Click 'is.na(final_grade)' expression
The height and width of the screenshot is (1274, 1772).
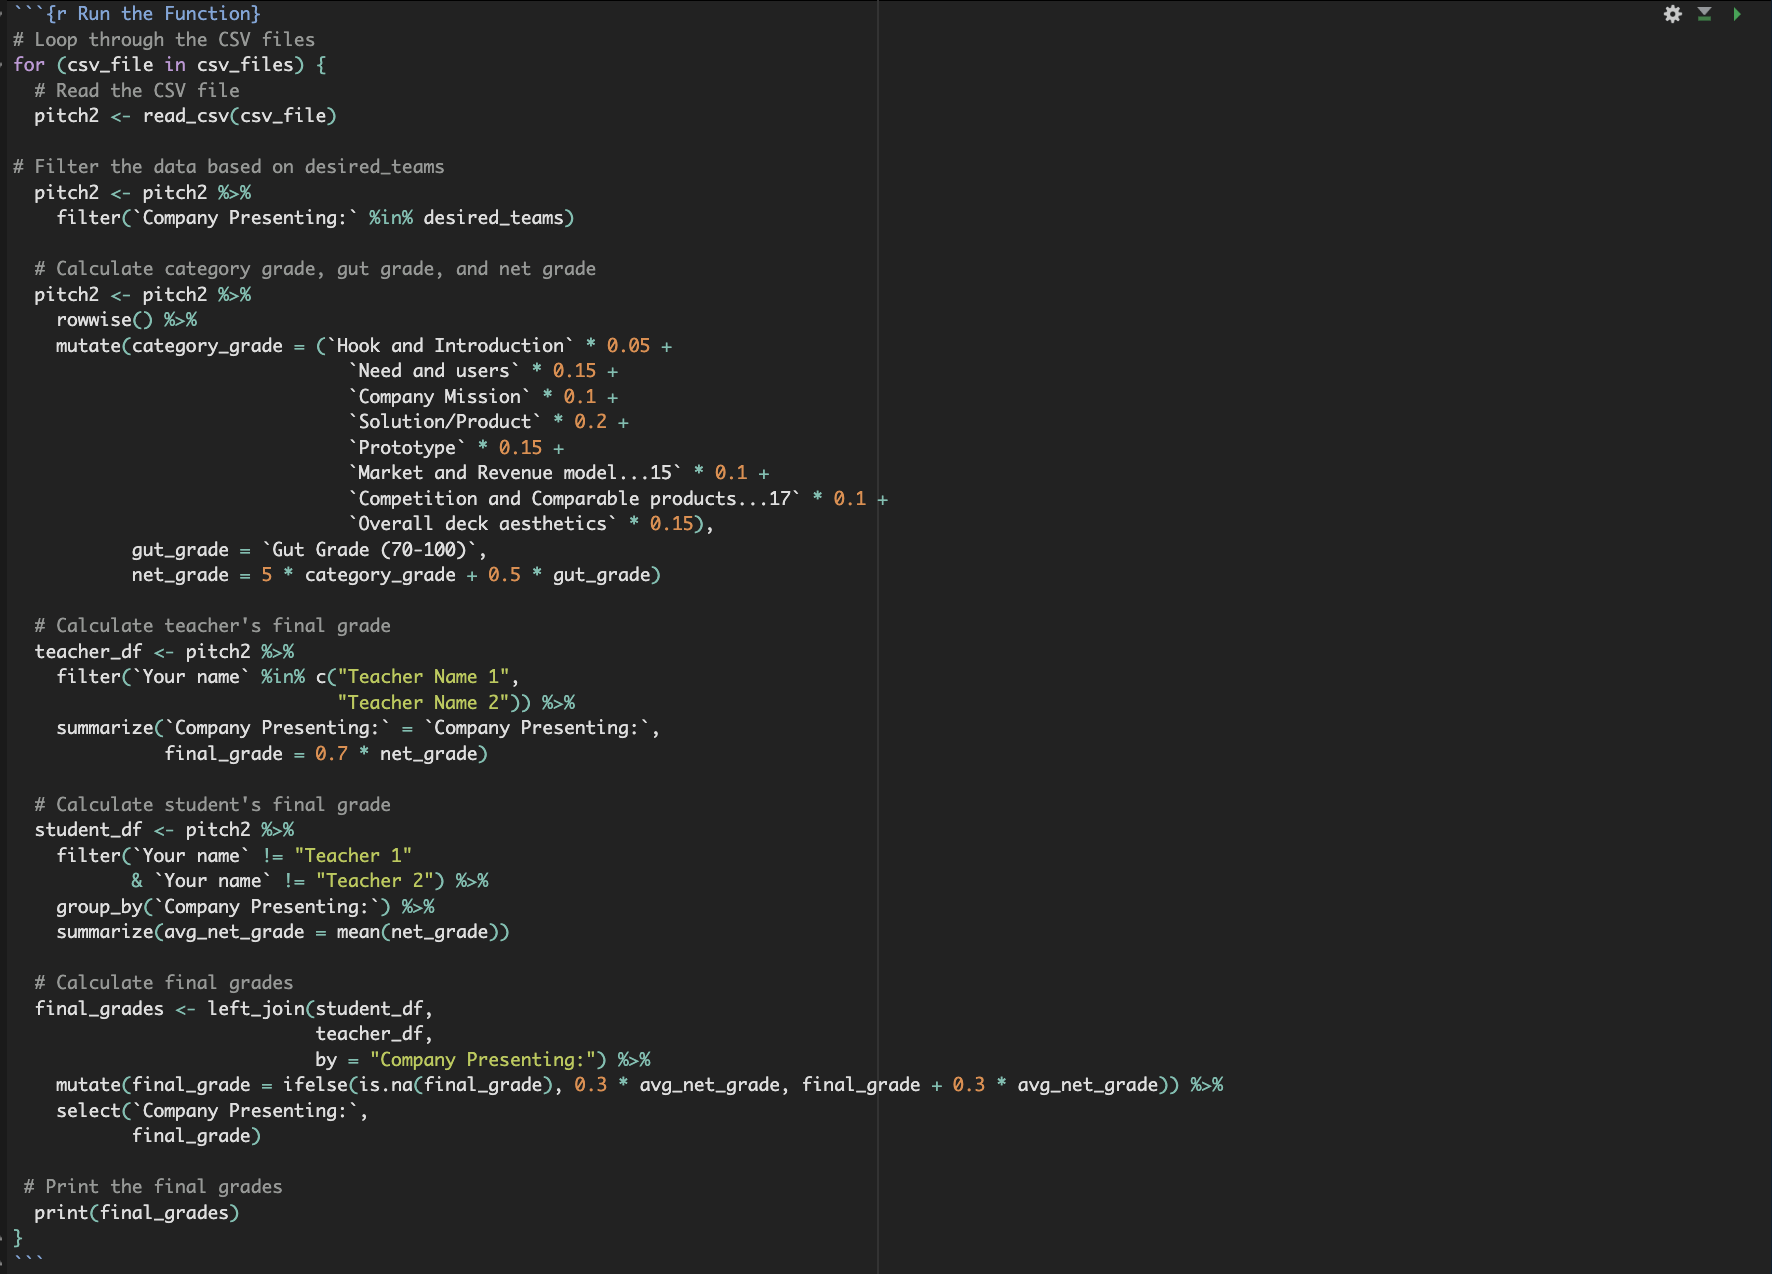(456, 1084)
